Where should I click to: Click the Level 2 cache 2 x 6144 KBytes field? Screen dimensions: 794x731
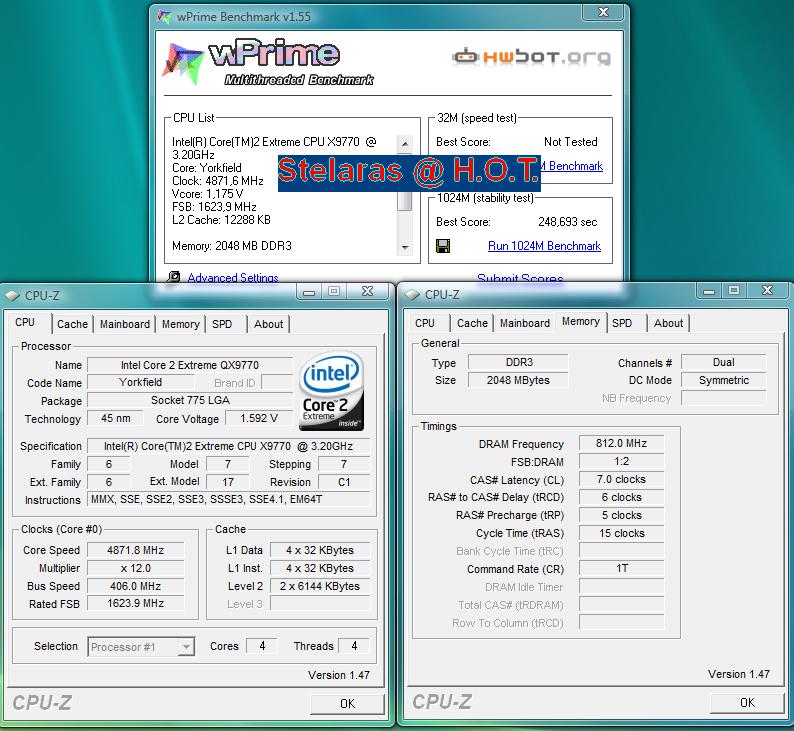click(x=320, y=586)
